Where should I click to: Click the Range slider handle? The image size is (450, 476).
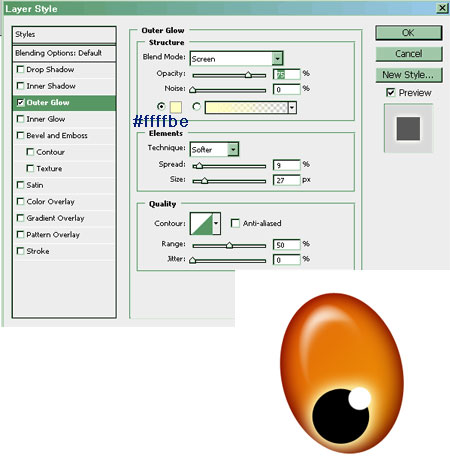[229, 245]
